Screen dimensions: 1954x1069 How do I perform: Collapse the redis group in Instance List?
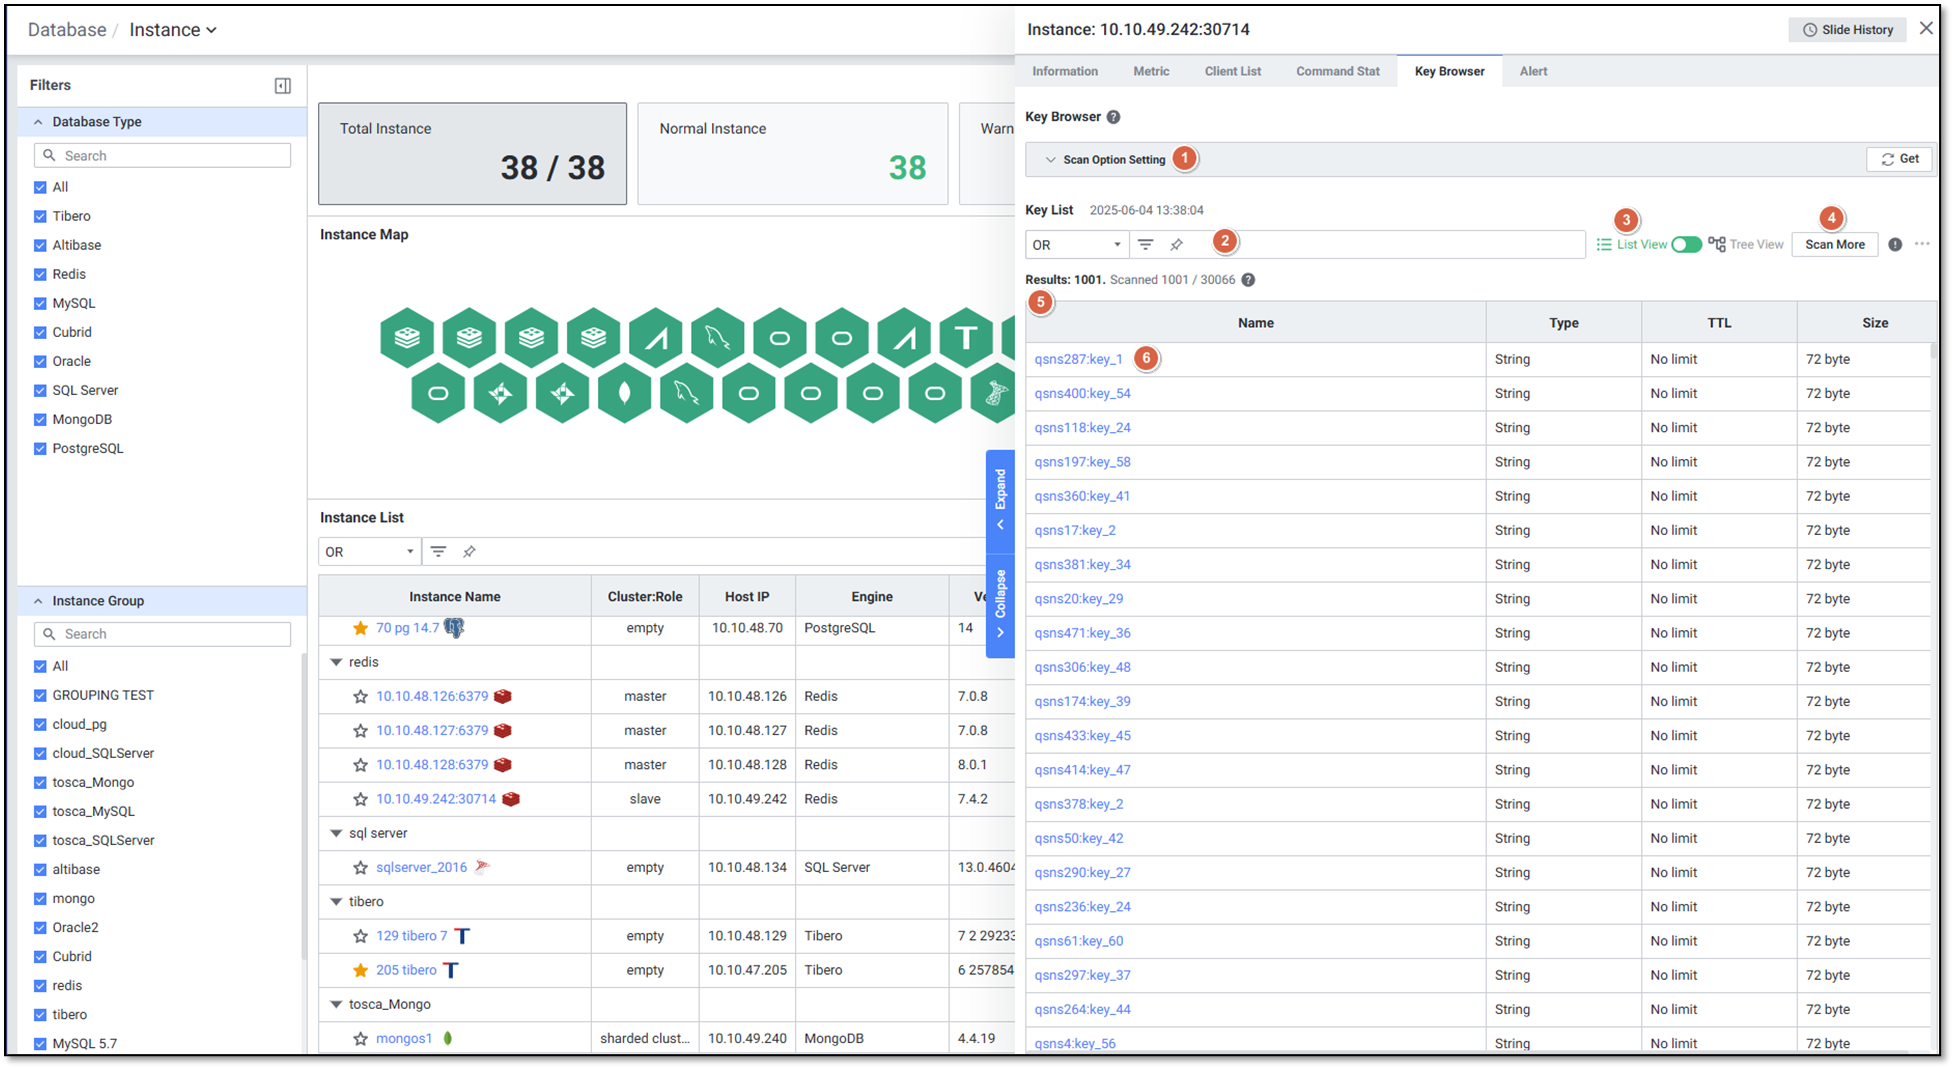pos(336,663)
